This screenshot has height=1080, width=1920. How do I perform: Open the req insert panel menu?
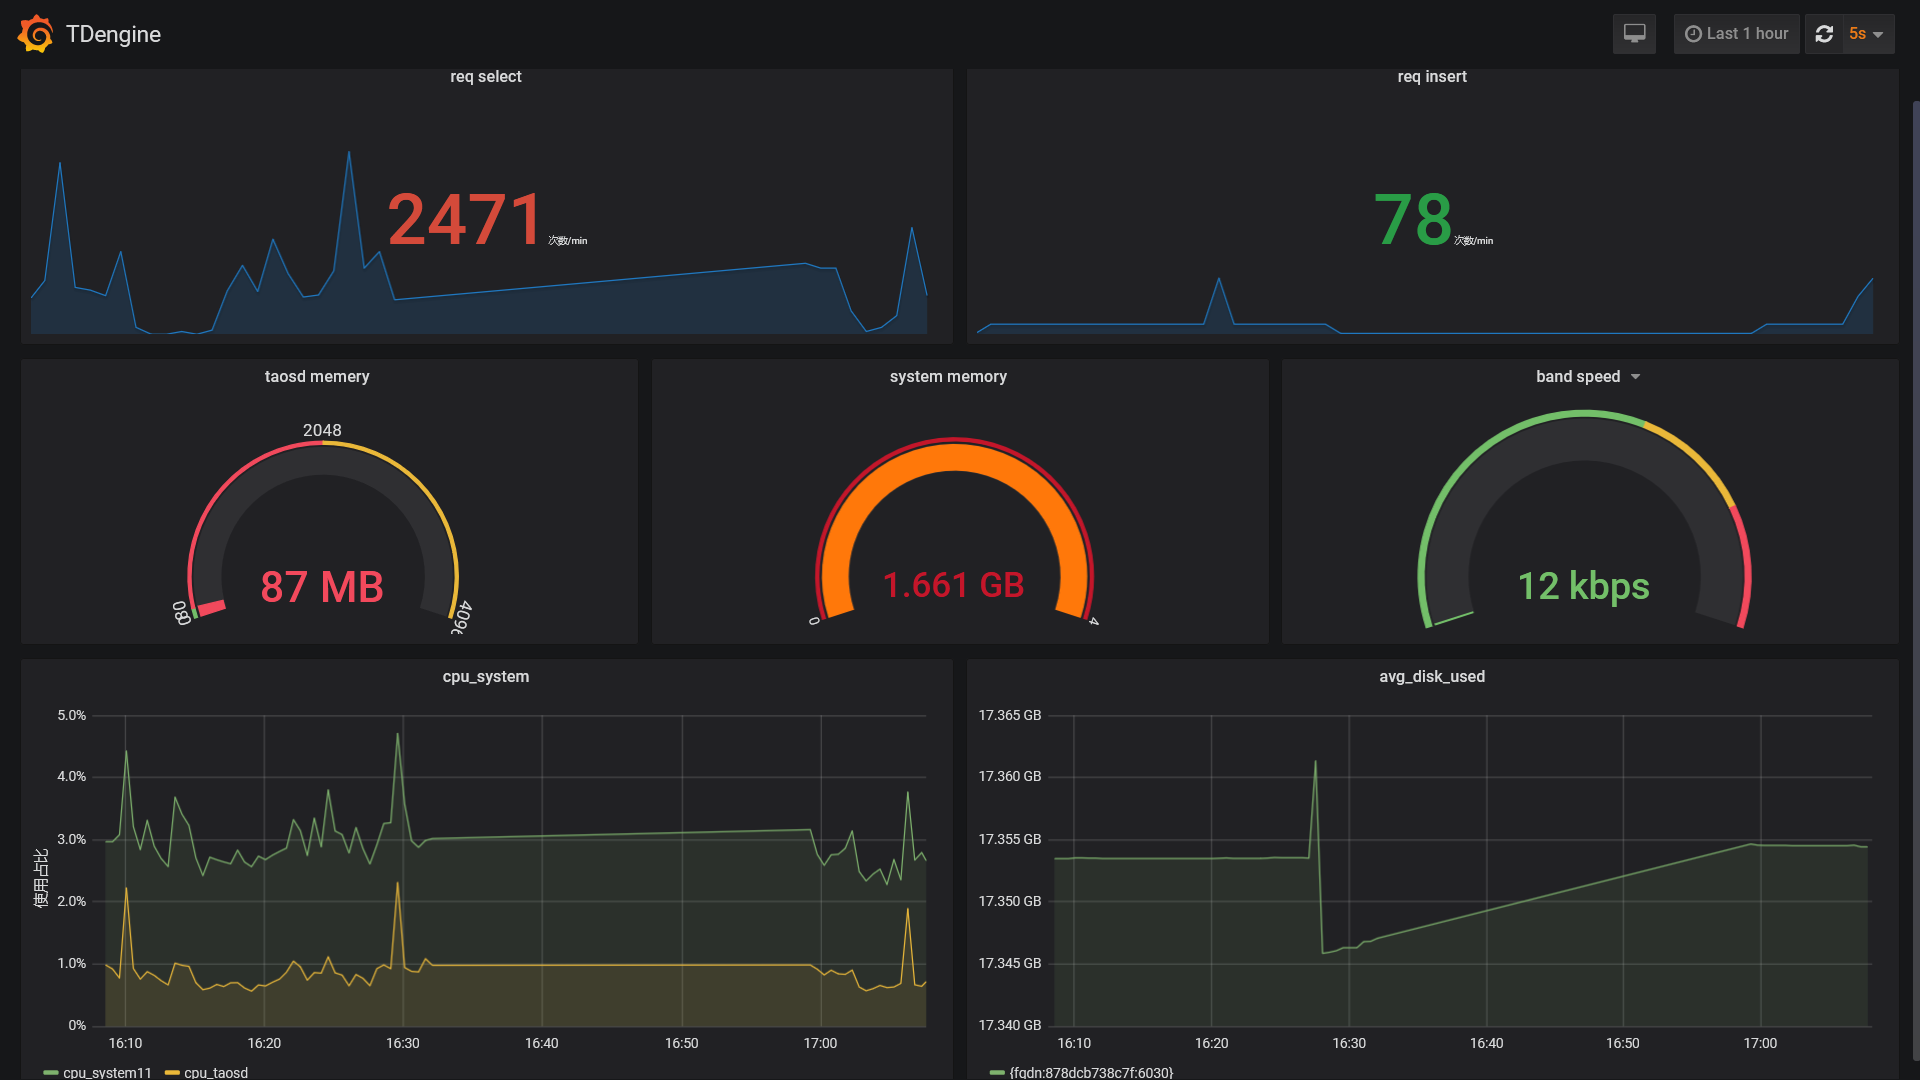1432,76
